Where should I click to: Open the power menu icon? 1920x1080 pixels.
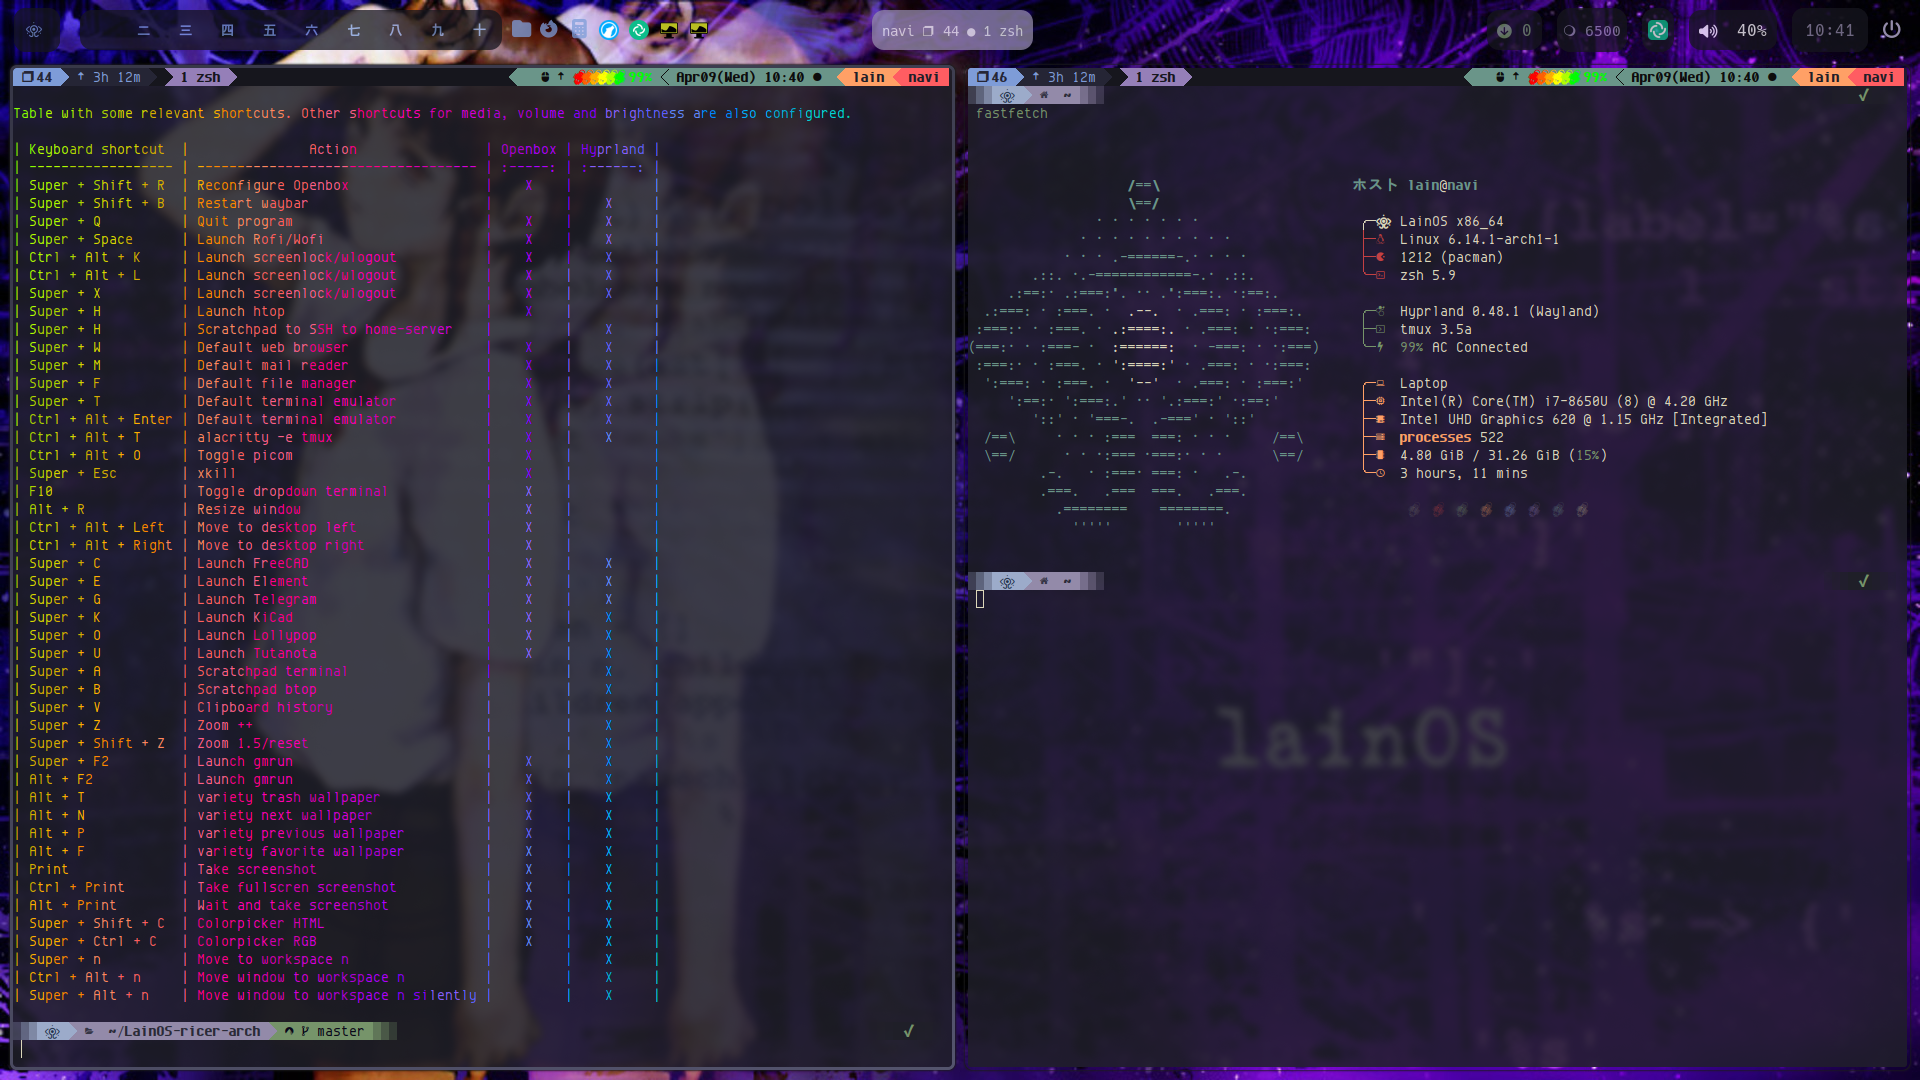(1890, 30)
